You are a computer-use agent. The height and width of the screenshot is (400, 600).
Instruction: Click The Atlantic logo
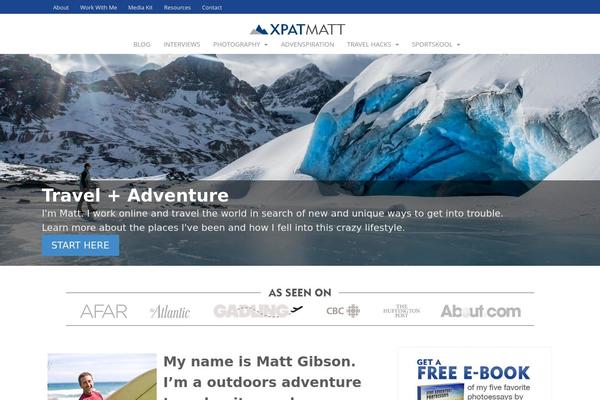170,312
